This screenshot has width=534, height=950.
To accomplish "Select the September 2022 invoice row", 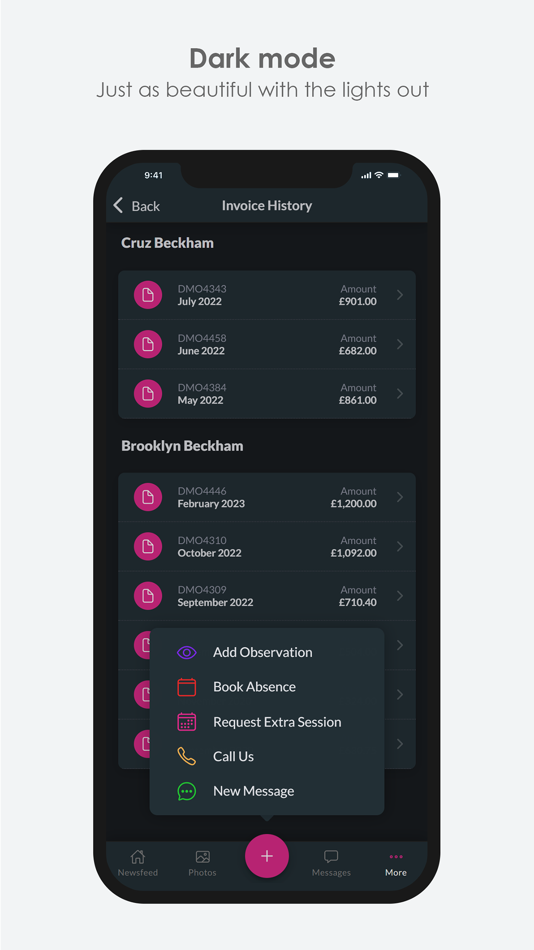I will click(267, 596).
